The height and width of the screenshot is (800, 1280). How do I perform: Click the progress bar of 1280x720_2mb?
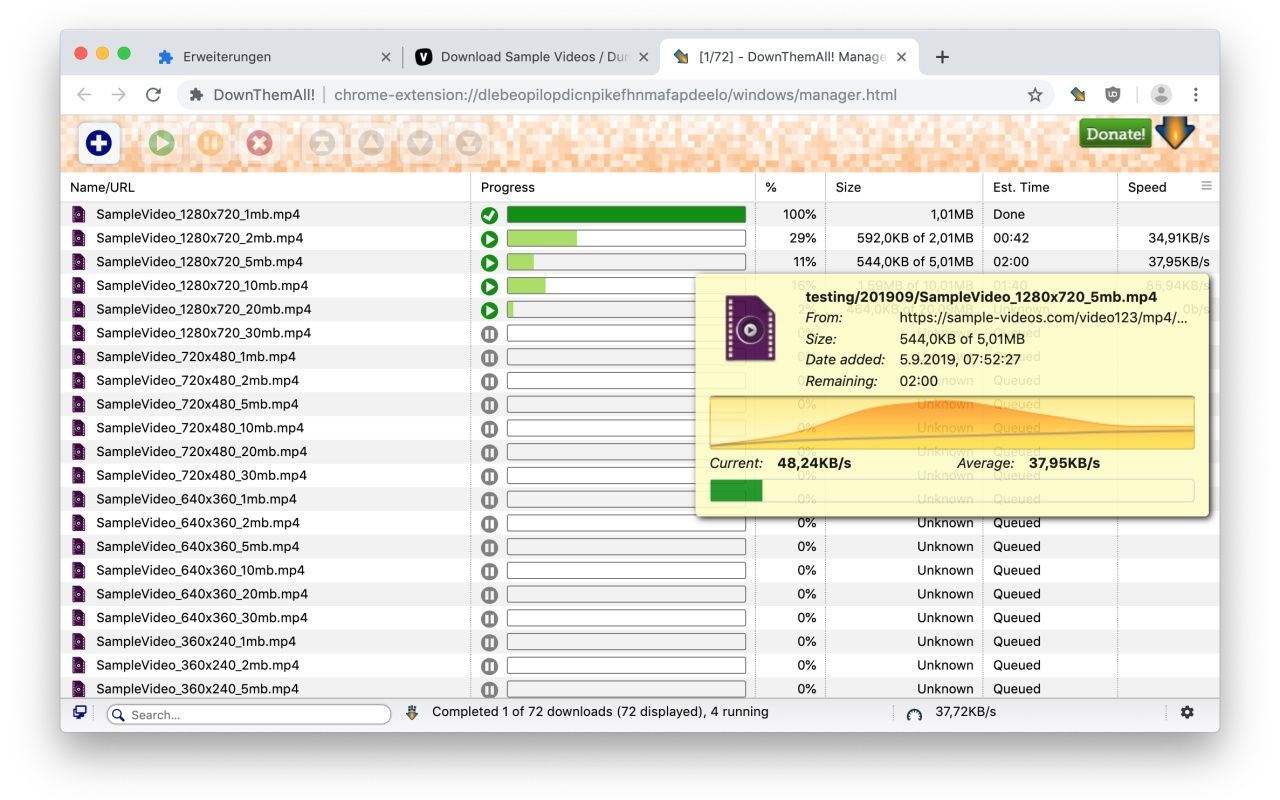(x=626, y=238)
